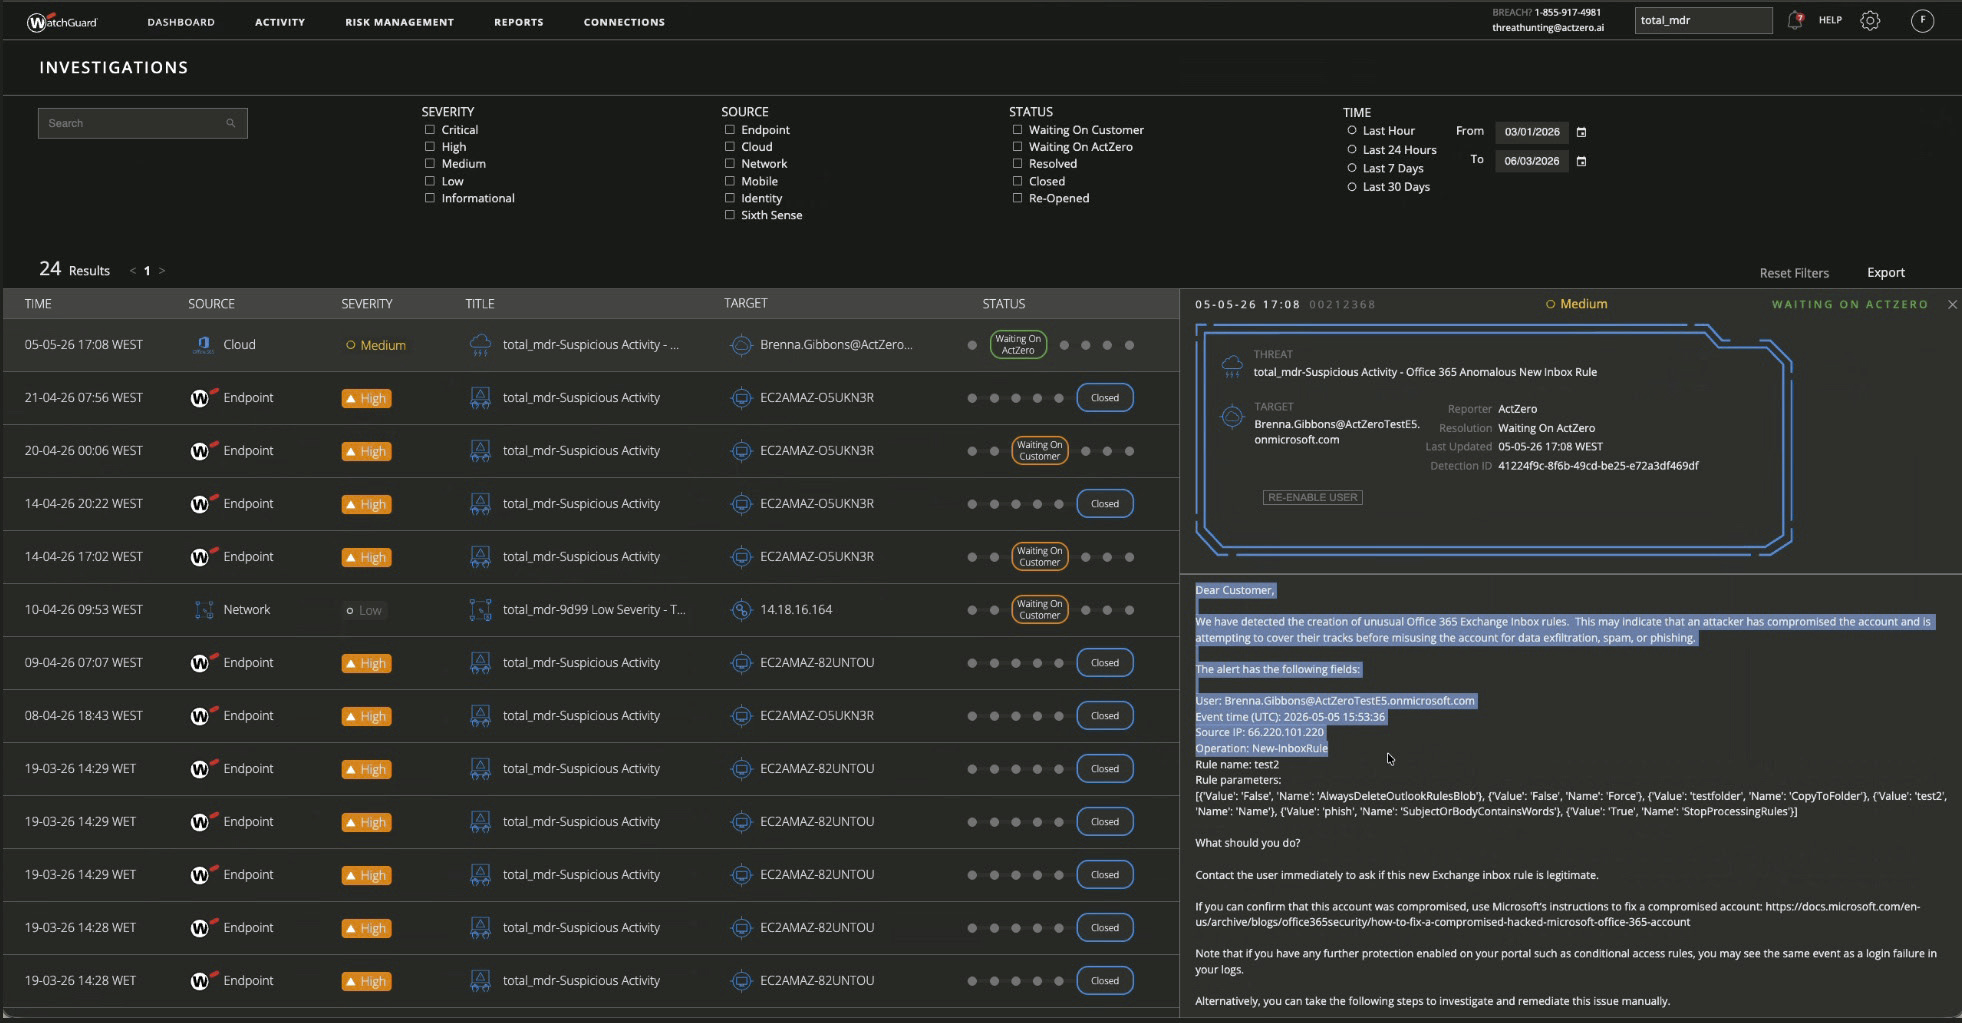
Task: Edit the From date field 03/01/2026
Action: pos(1532,132)
